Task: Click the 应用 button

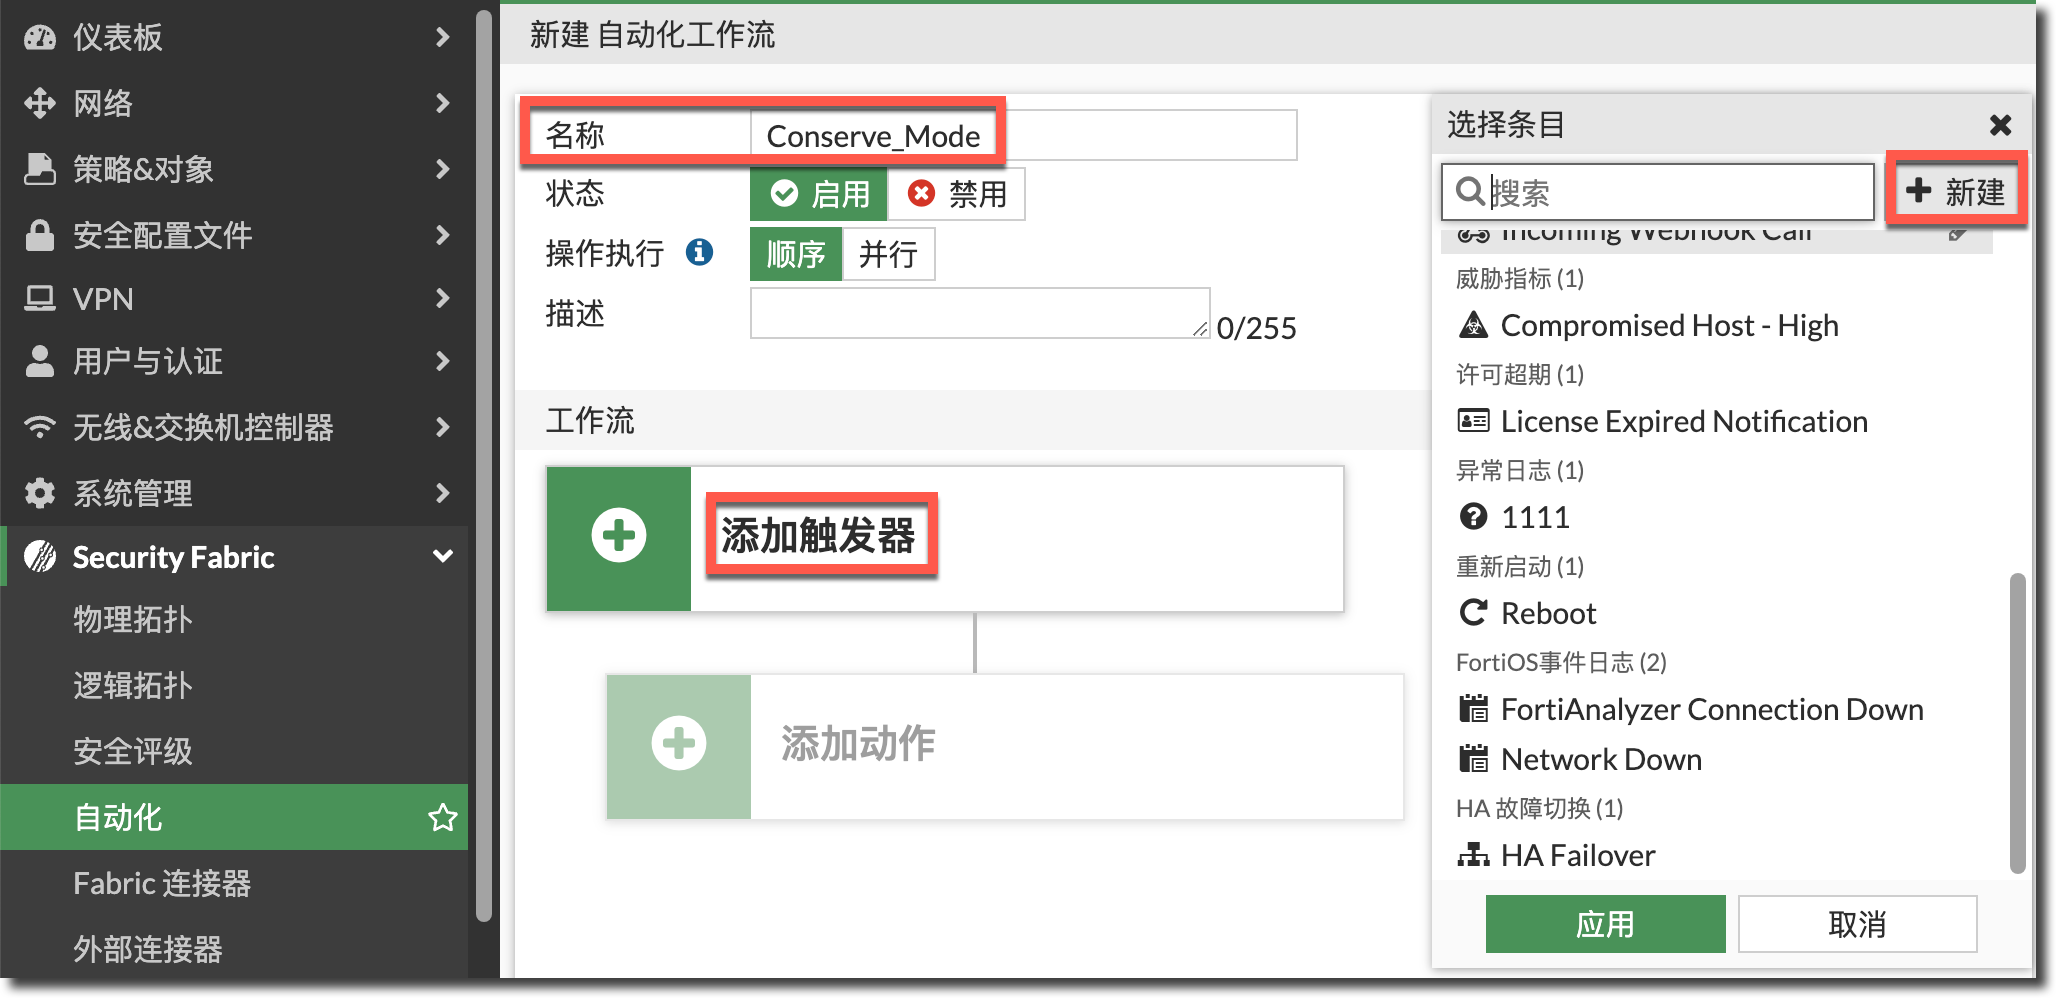Action: [1604, 923]
